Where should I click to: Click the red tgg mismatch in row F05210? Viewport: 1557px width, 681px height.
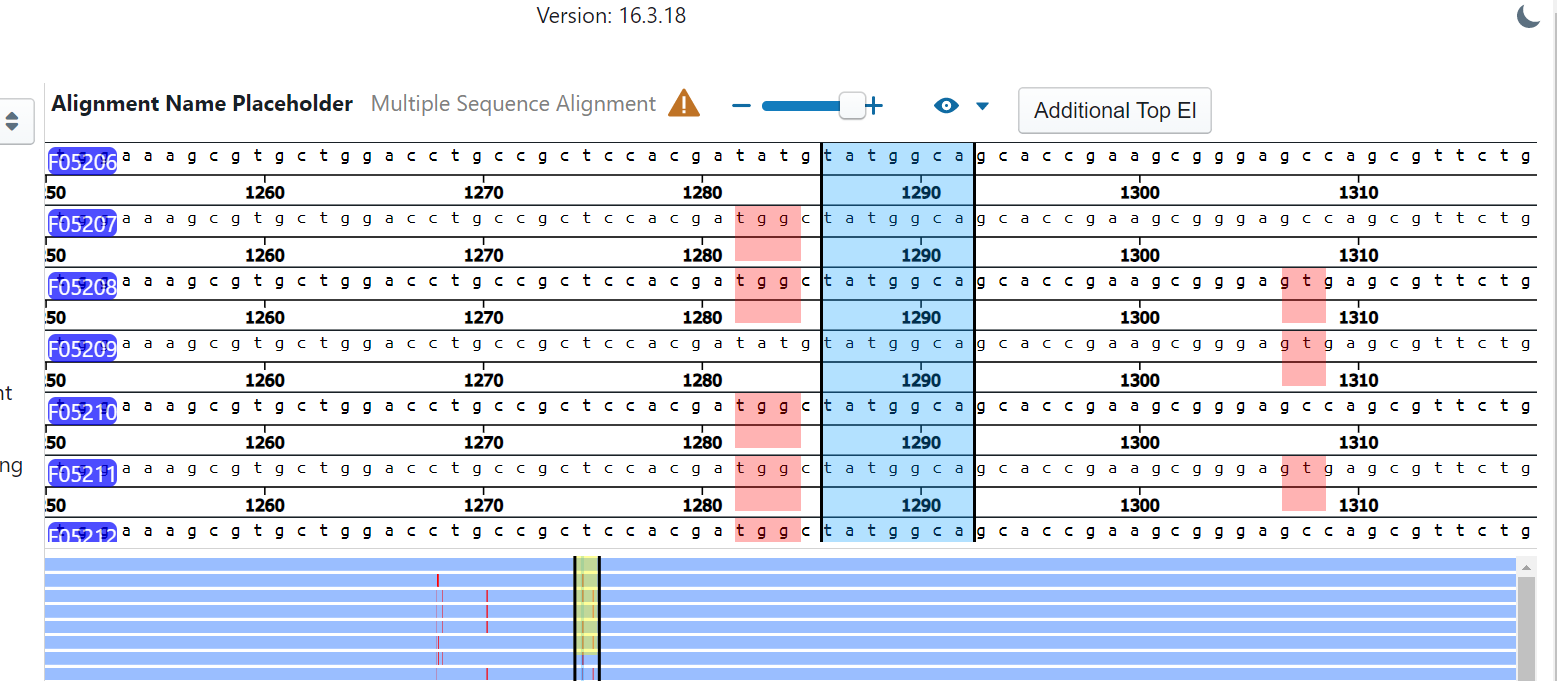(x=768, y=420)
